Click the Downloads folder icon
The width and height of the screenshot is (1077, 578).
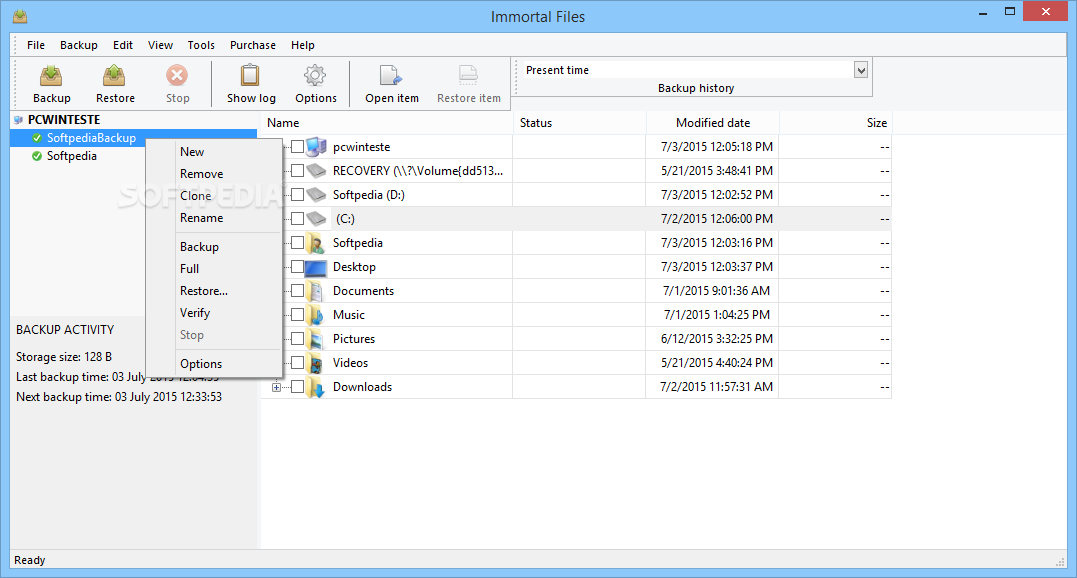pyautogui.click(x=316, y=387)
